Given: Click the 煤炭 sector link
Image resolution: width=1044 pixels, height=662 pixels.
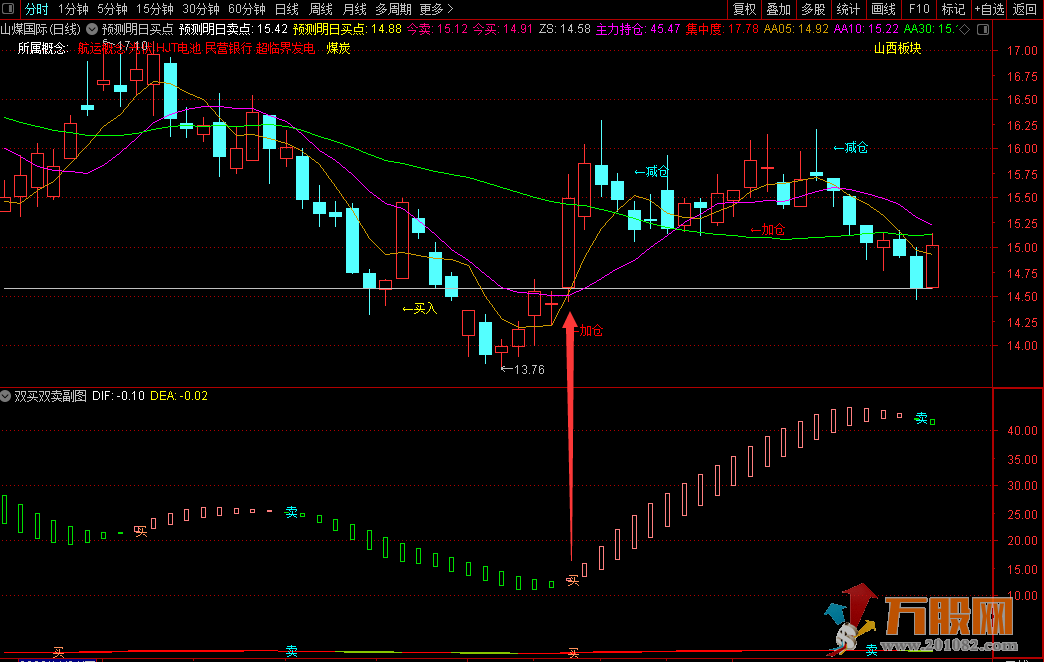Looking at the screenshot, I should (x=338, y=49).
